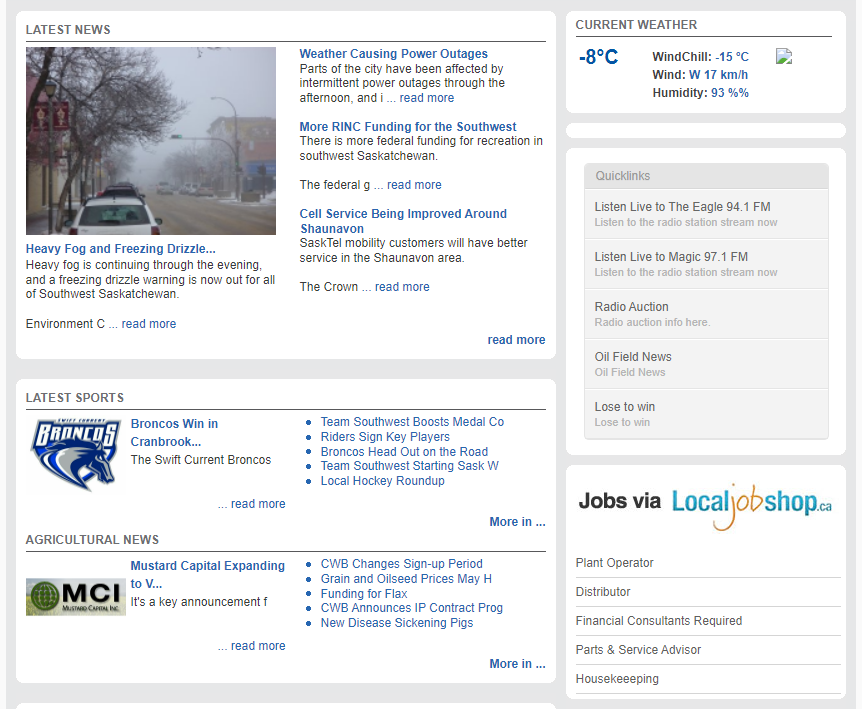Open the Local Hockey Roundup story
Screen dimensions: 862x709
pyautogui.click(x=382, y=481)
